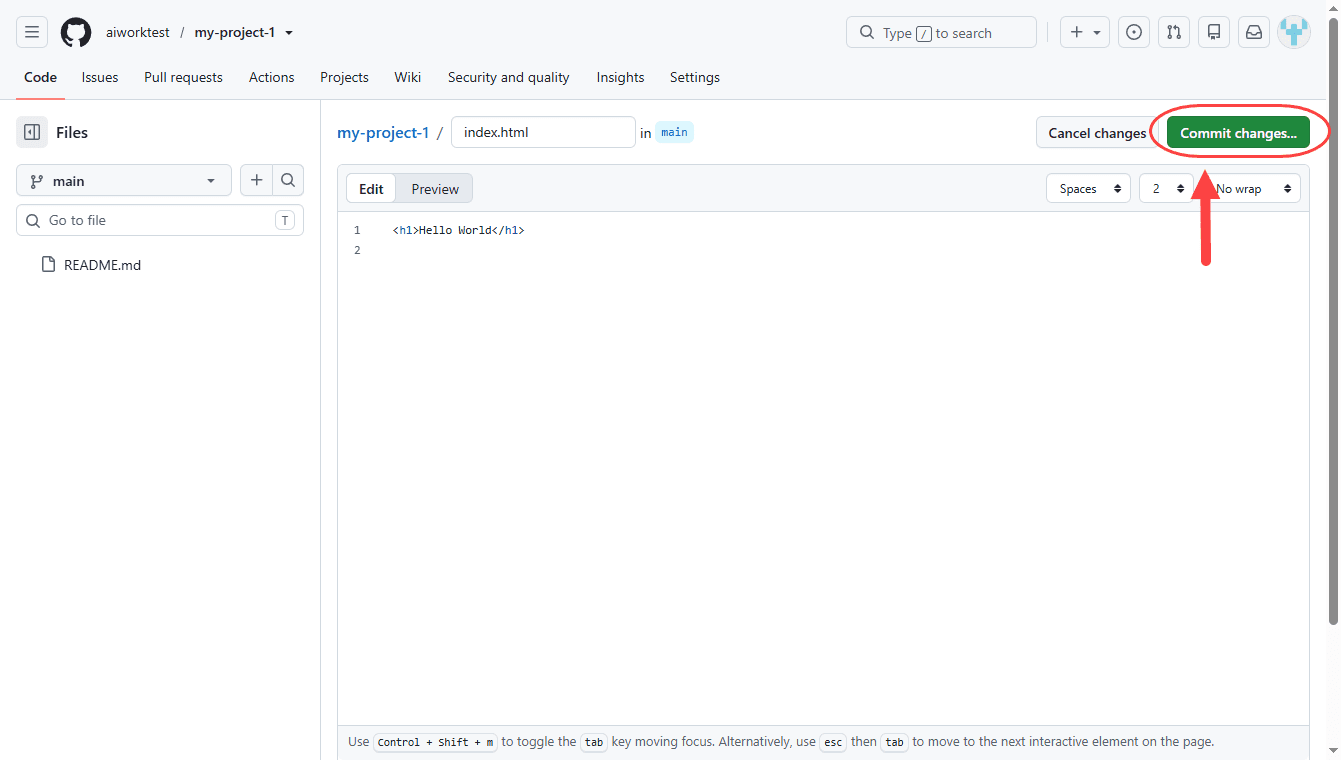Open the main branch selector dropdown
This screenshot has width=1341, height=760.
[124, 181]
